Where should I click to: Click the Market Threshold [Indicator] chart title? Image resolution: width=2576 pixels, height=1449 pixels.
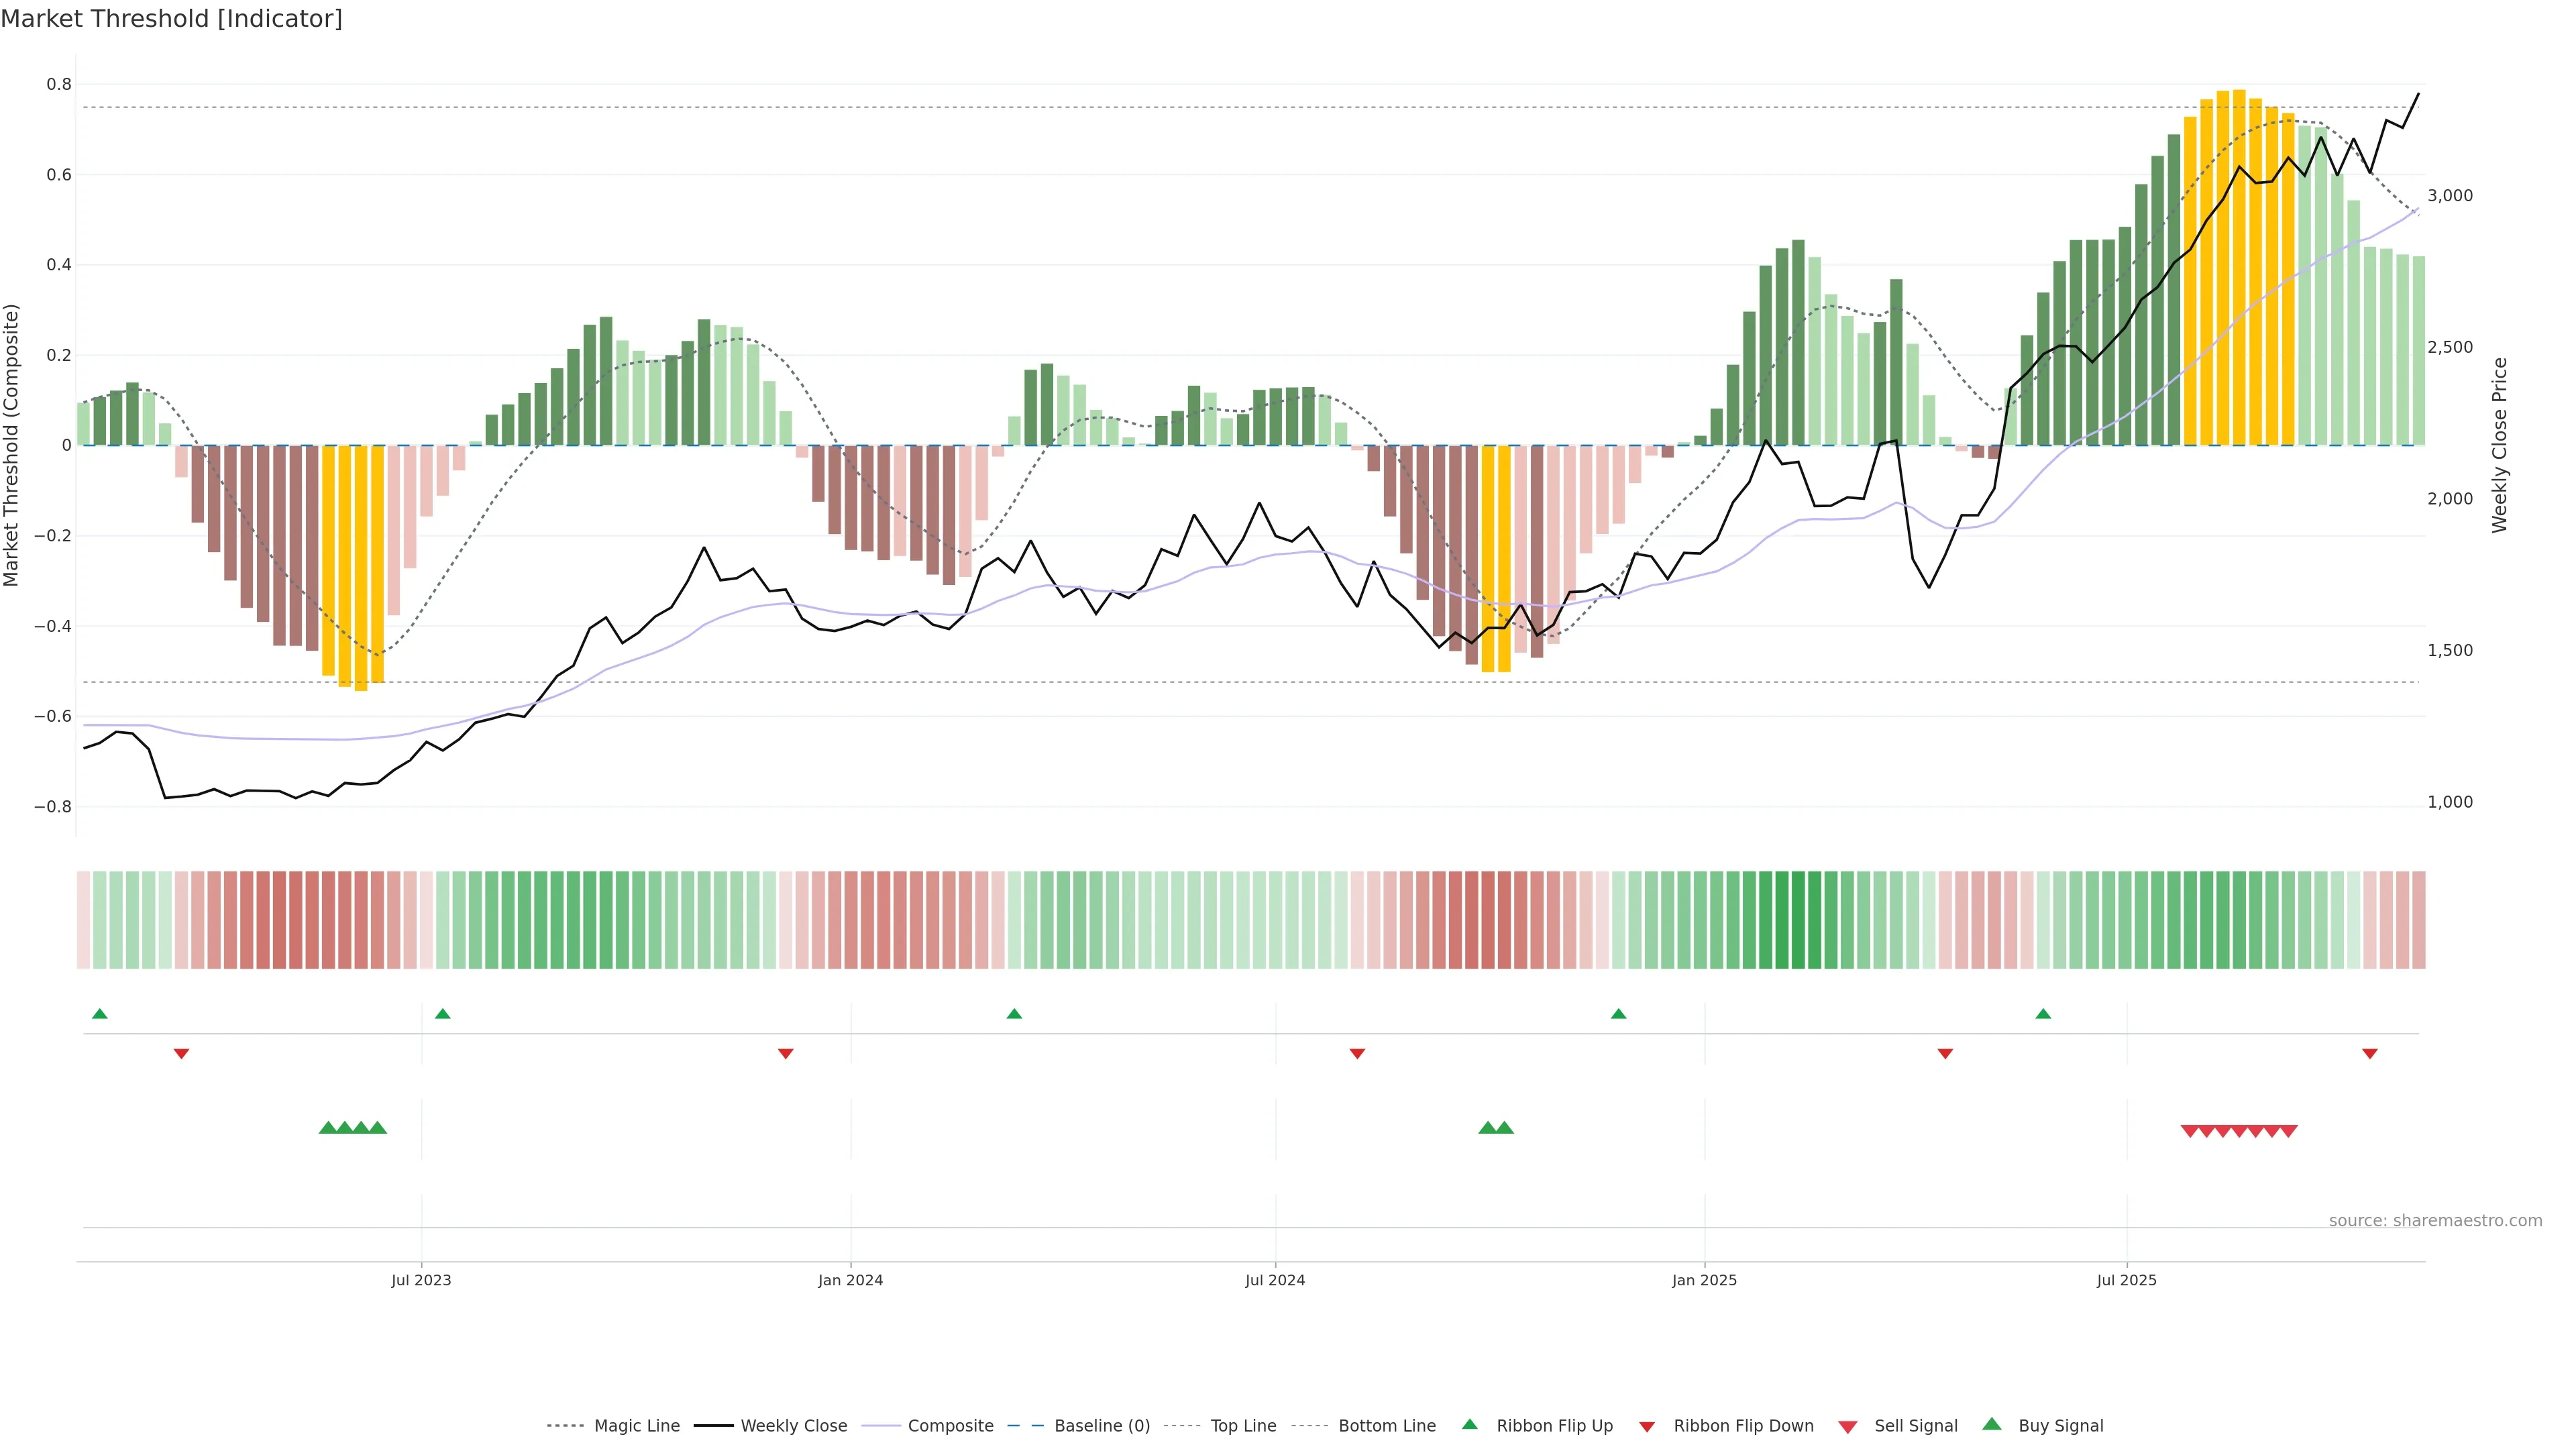pos(171,19)
